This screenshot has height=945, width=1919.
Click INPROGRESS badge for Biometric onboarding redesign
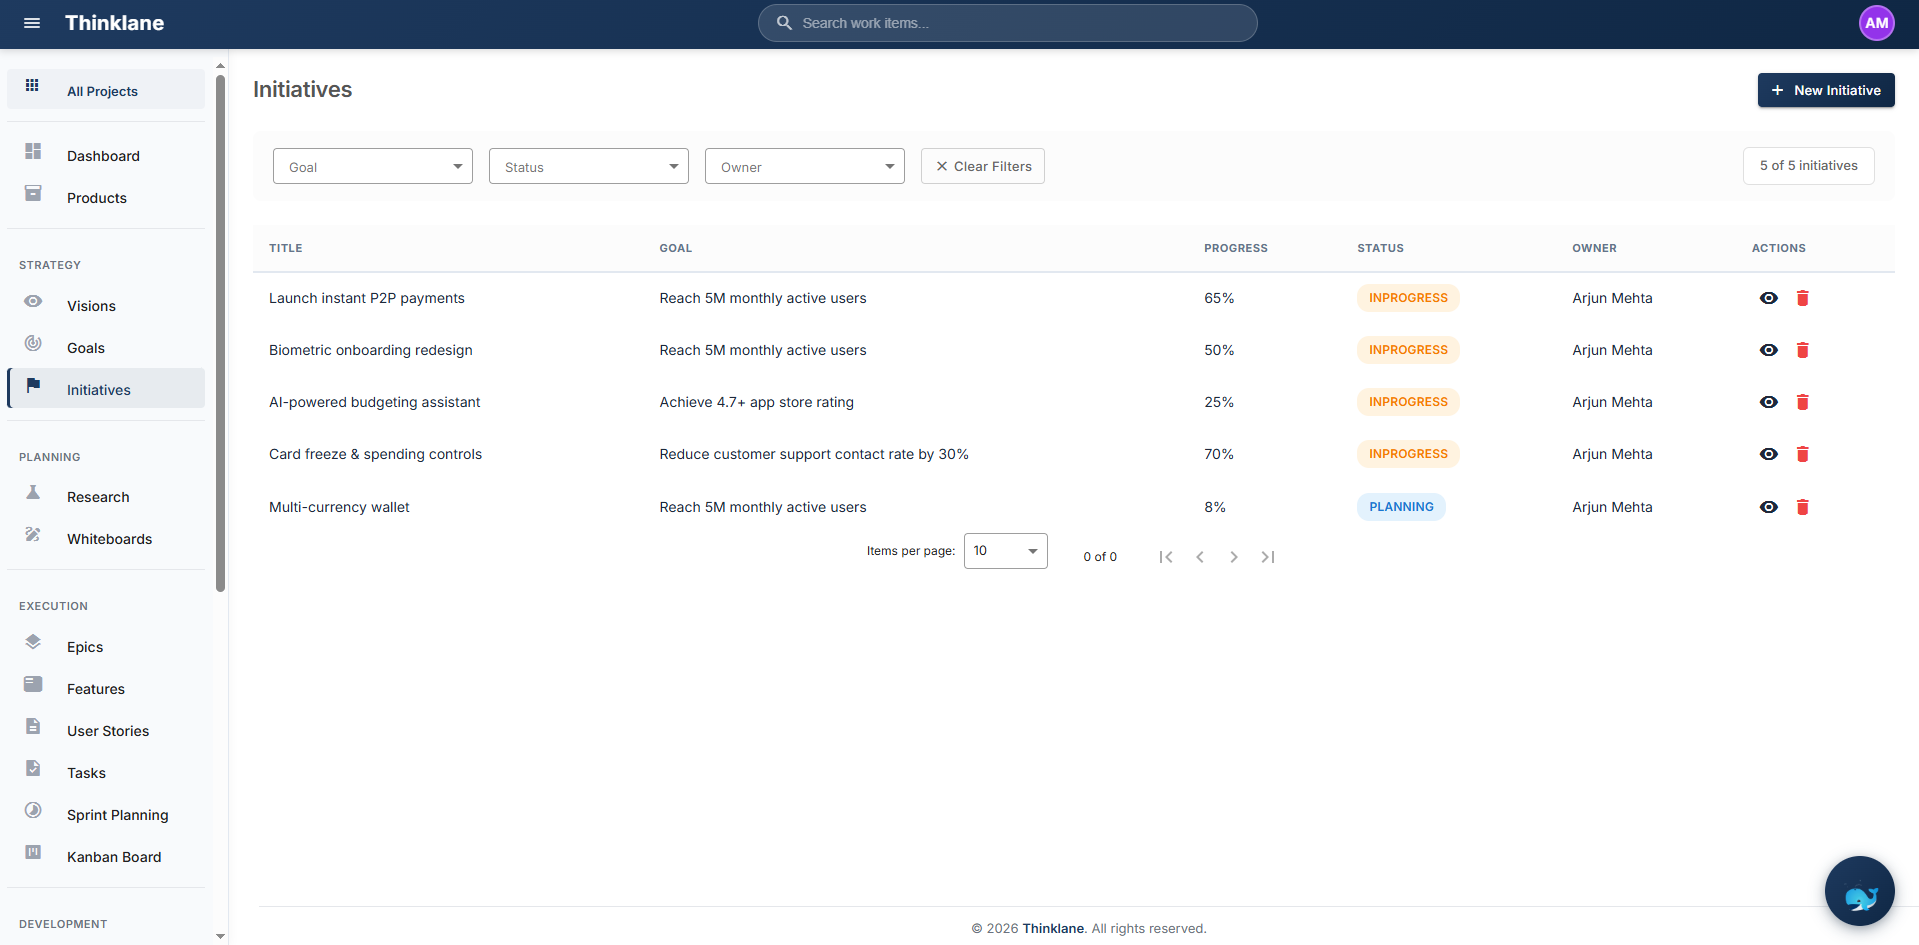coord(1408,350)
